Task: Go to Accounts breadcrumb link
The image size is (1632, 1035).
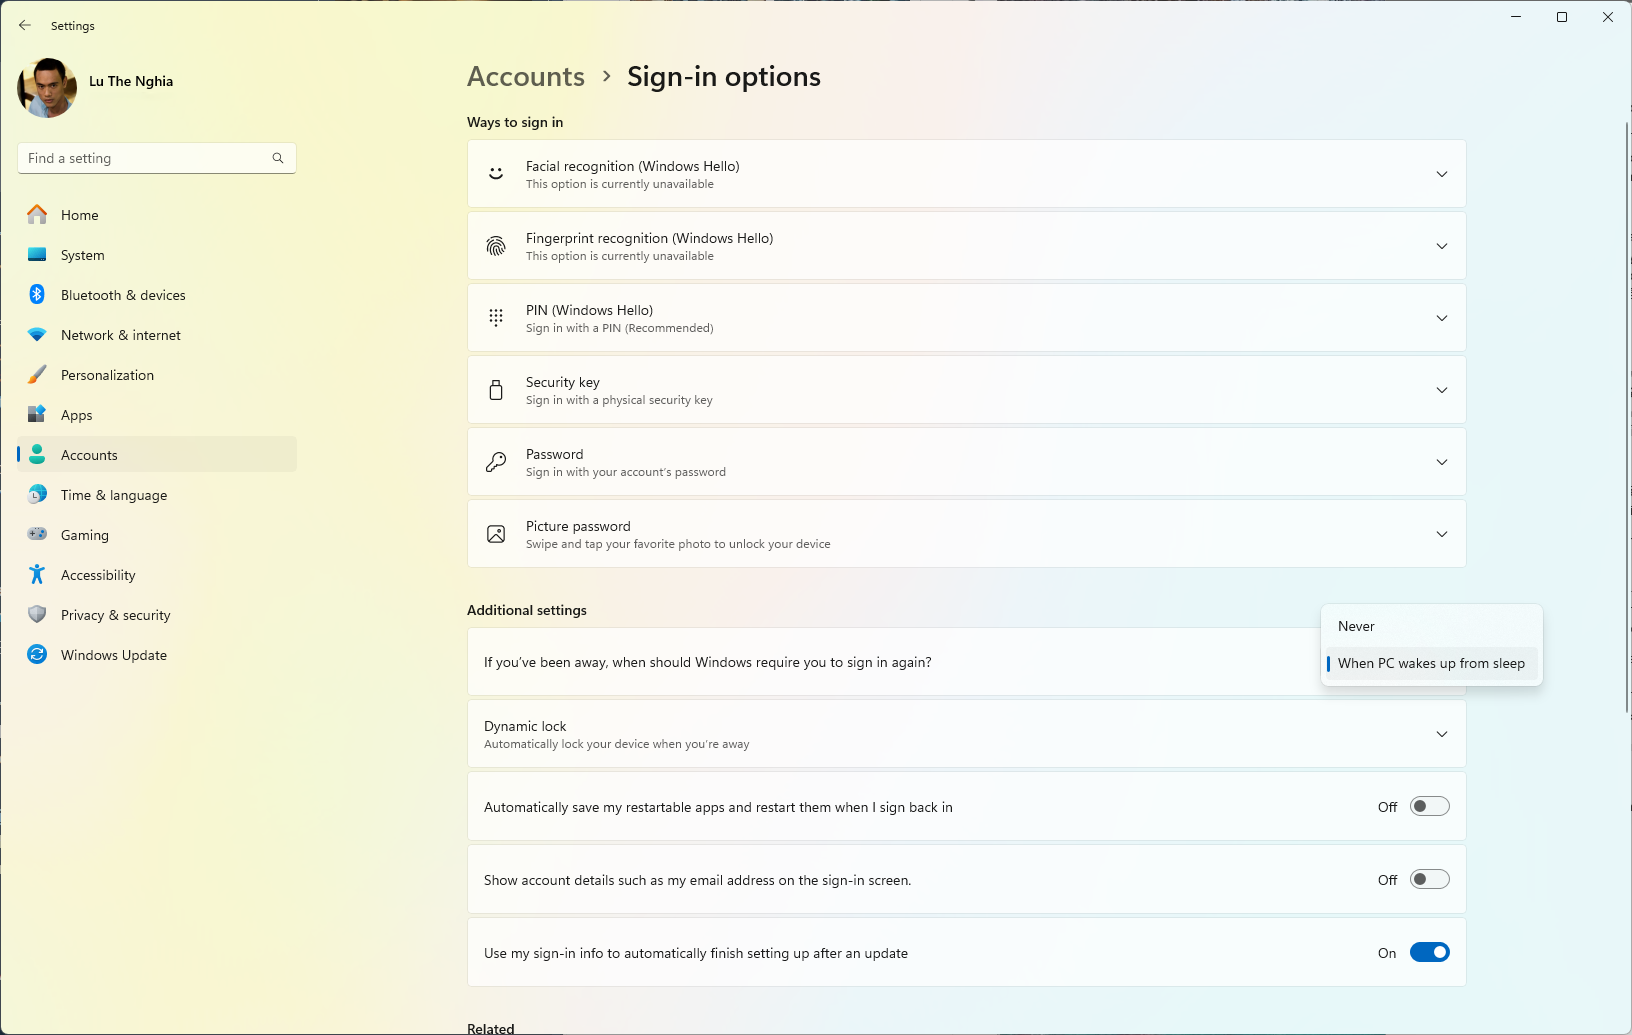Action: (x=526, y=76)
